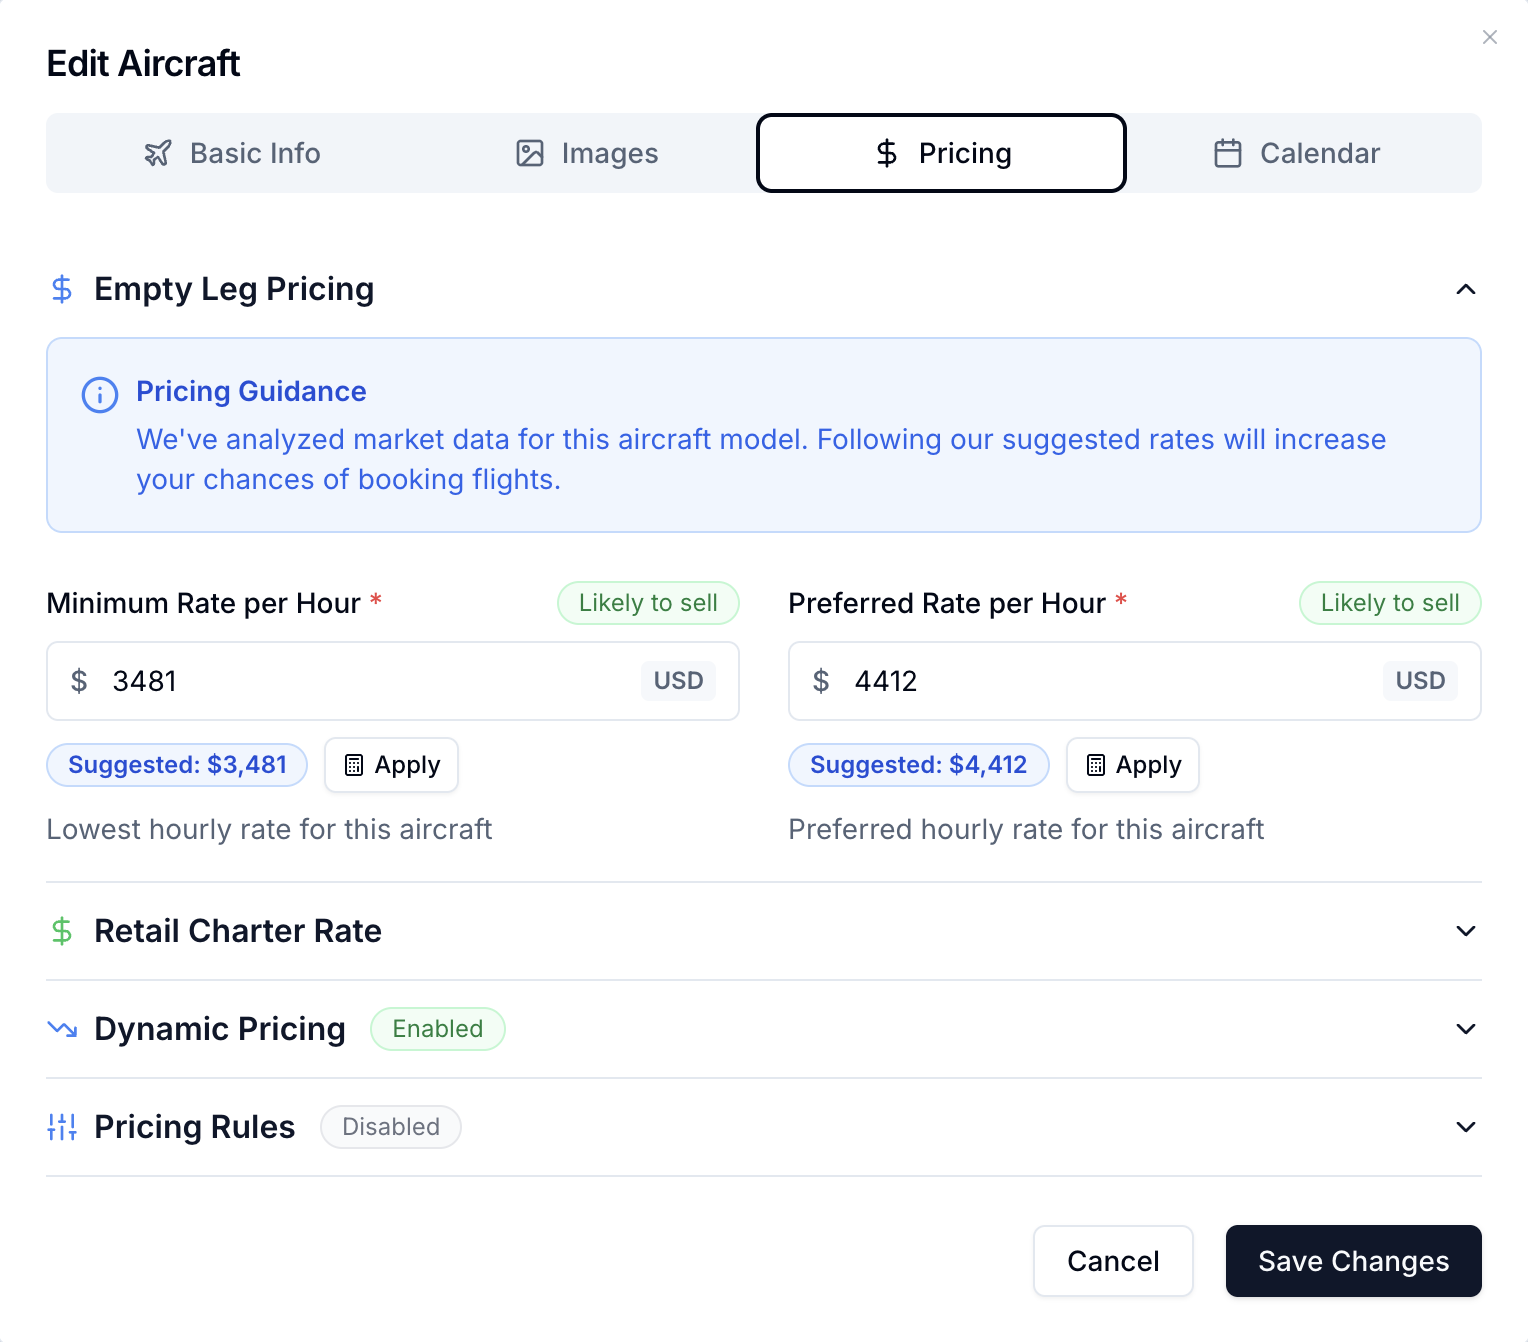Click the dollar icon on the Pricing tab

(x=886, y=153)
